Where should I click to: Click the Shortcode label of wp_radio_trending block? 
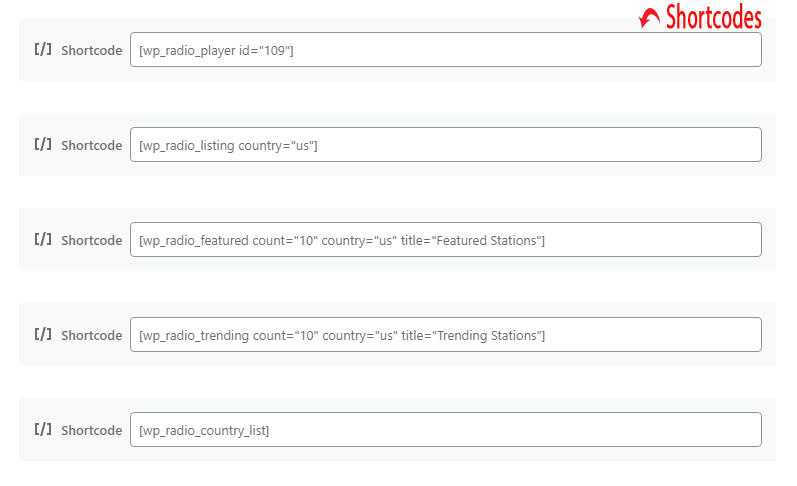click(91, 335)
